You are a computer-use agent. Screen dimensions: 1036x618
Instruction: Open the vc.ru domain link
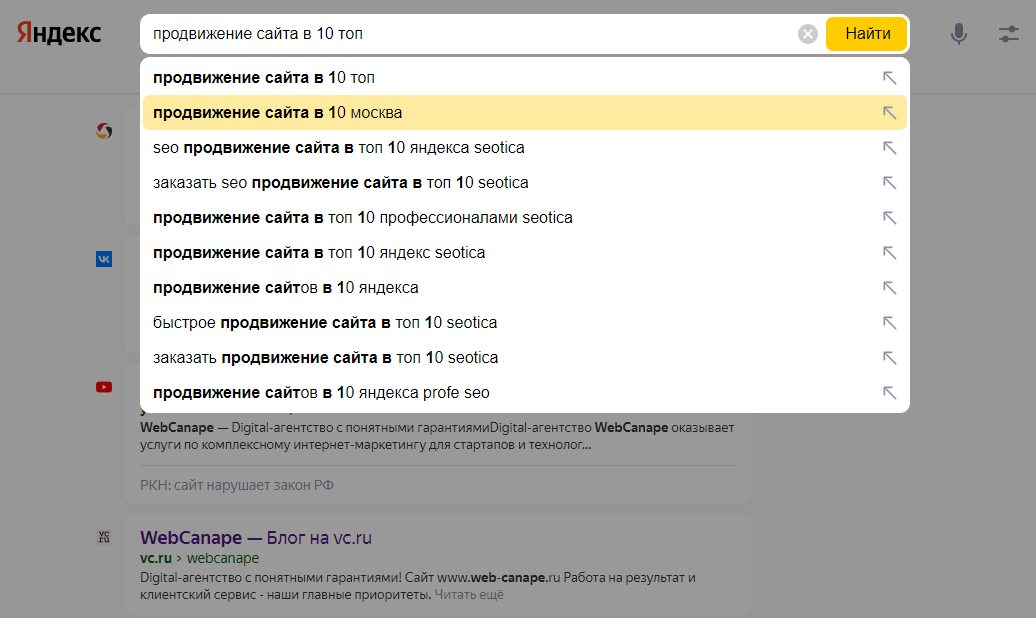point(156,559)
